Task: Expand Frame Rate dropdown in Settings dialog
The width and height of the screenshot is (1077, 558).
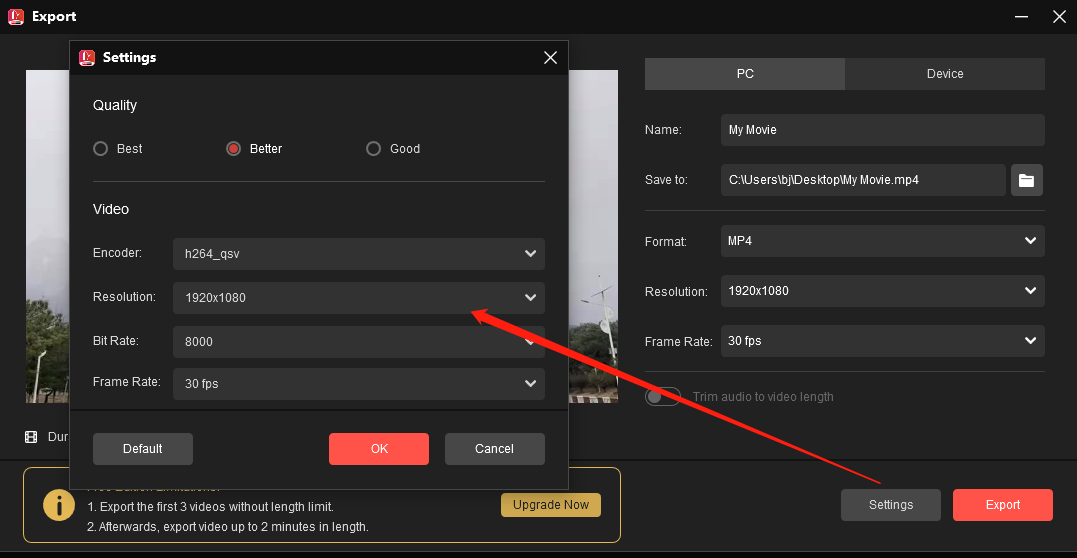Action: [x=359, y=383]
